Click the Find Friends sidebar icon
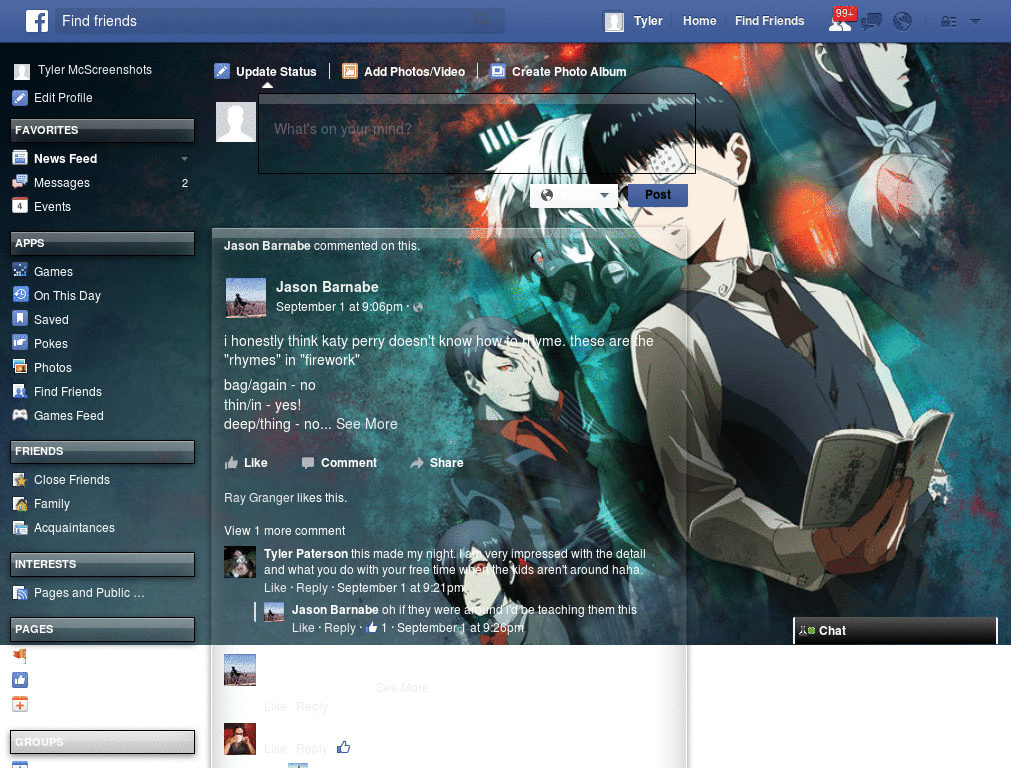 pos(20,391)
